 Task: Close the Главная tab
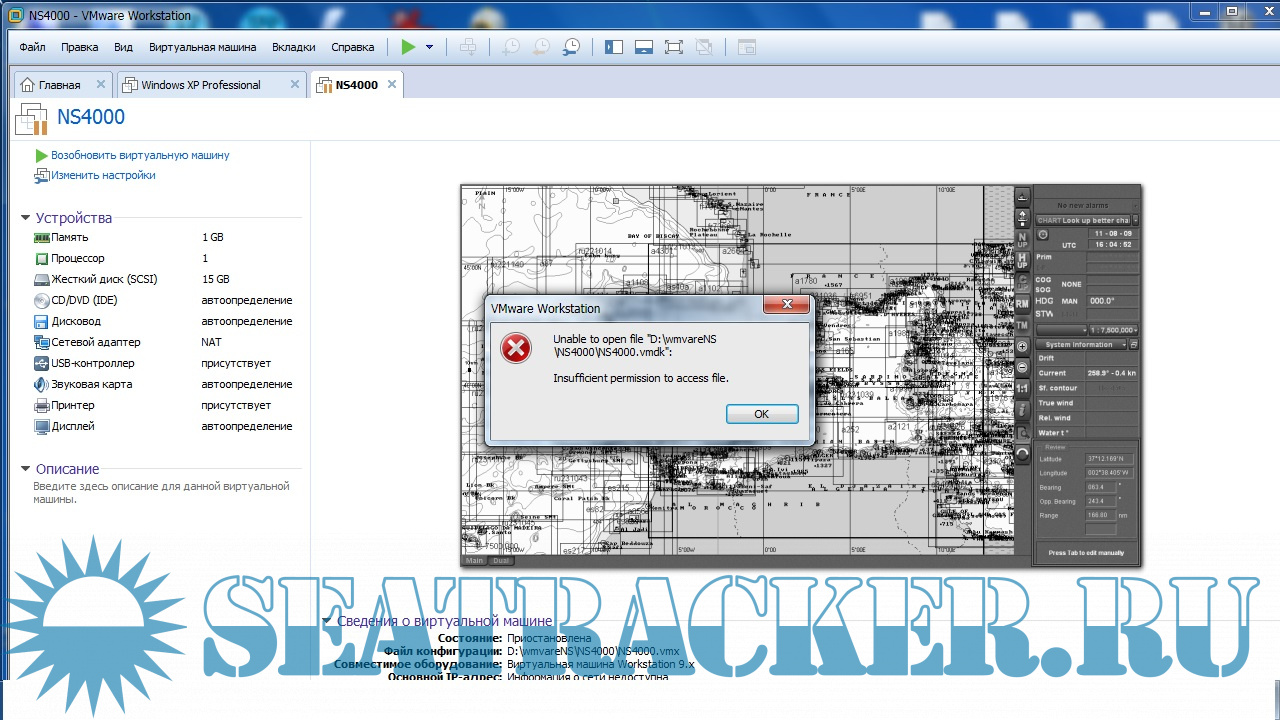pyautogui.click(x=100, y=85)
